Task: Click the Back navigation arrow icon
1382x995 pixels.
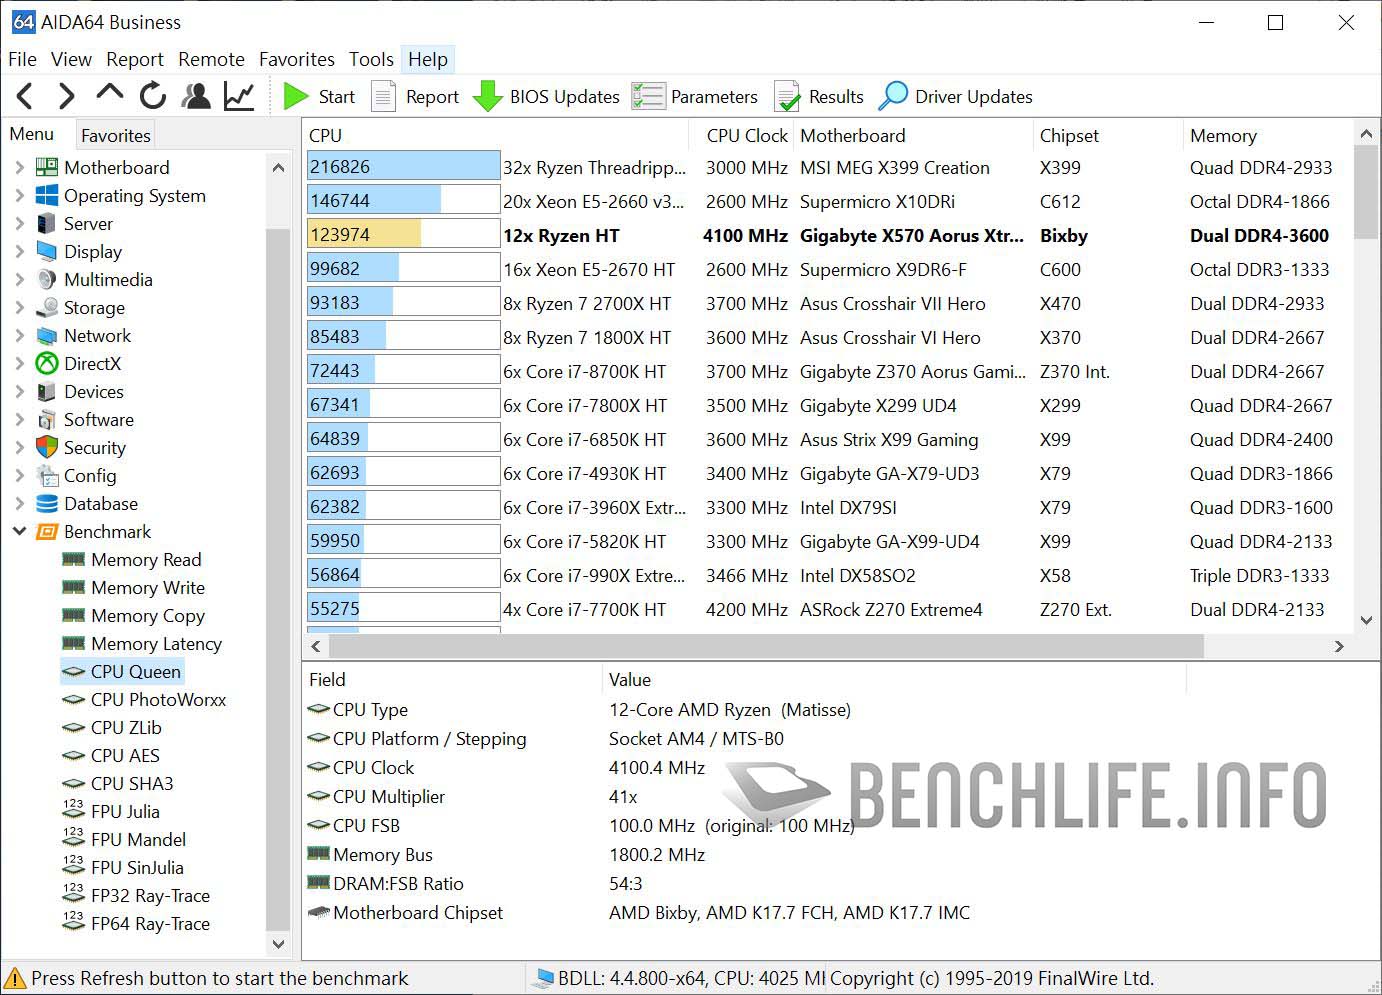Action: pyautogui.click(x=26, y=97)
